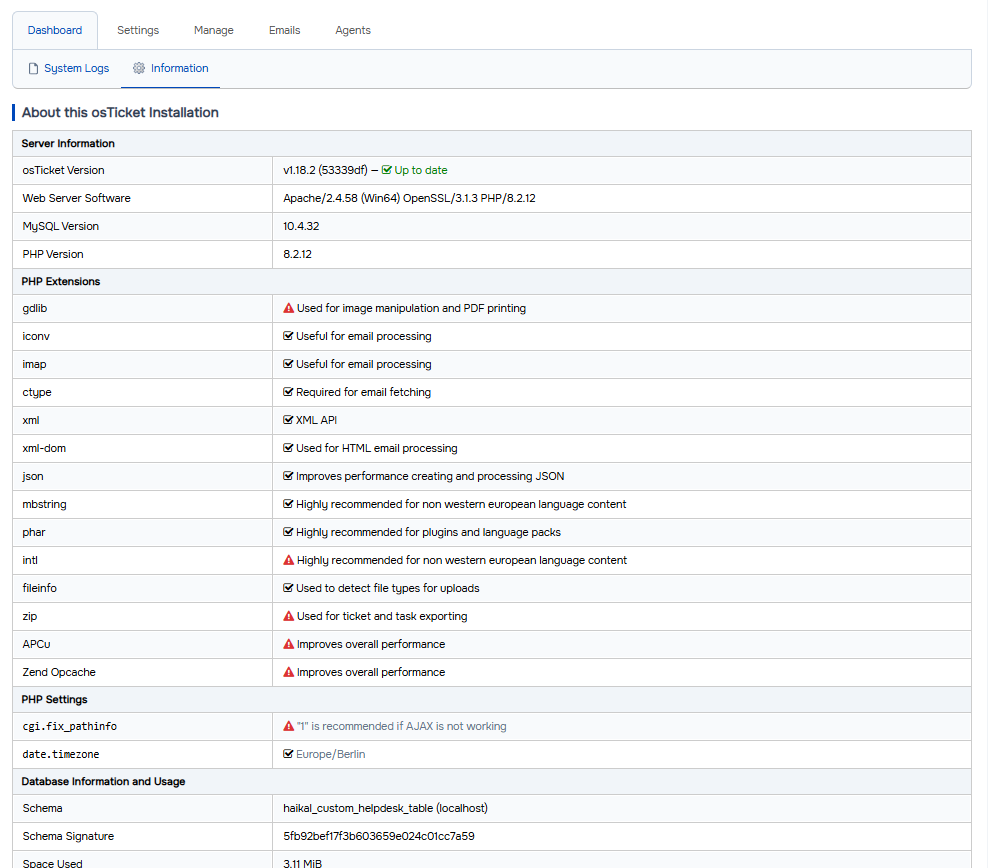Click the zip warning triangle icon
988x868 pixels.
289,617
